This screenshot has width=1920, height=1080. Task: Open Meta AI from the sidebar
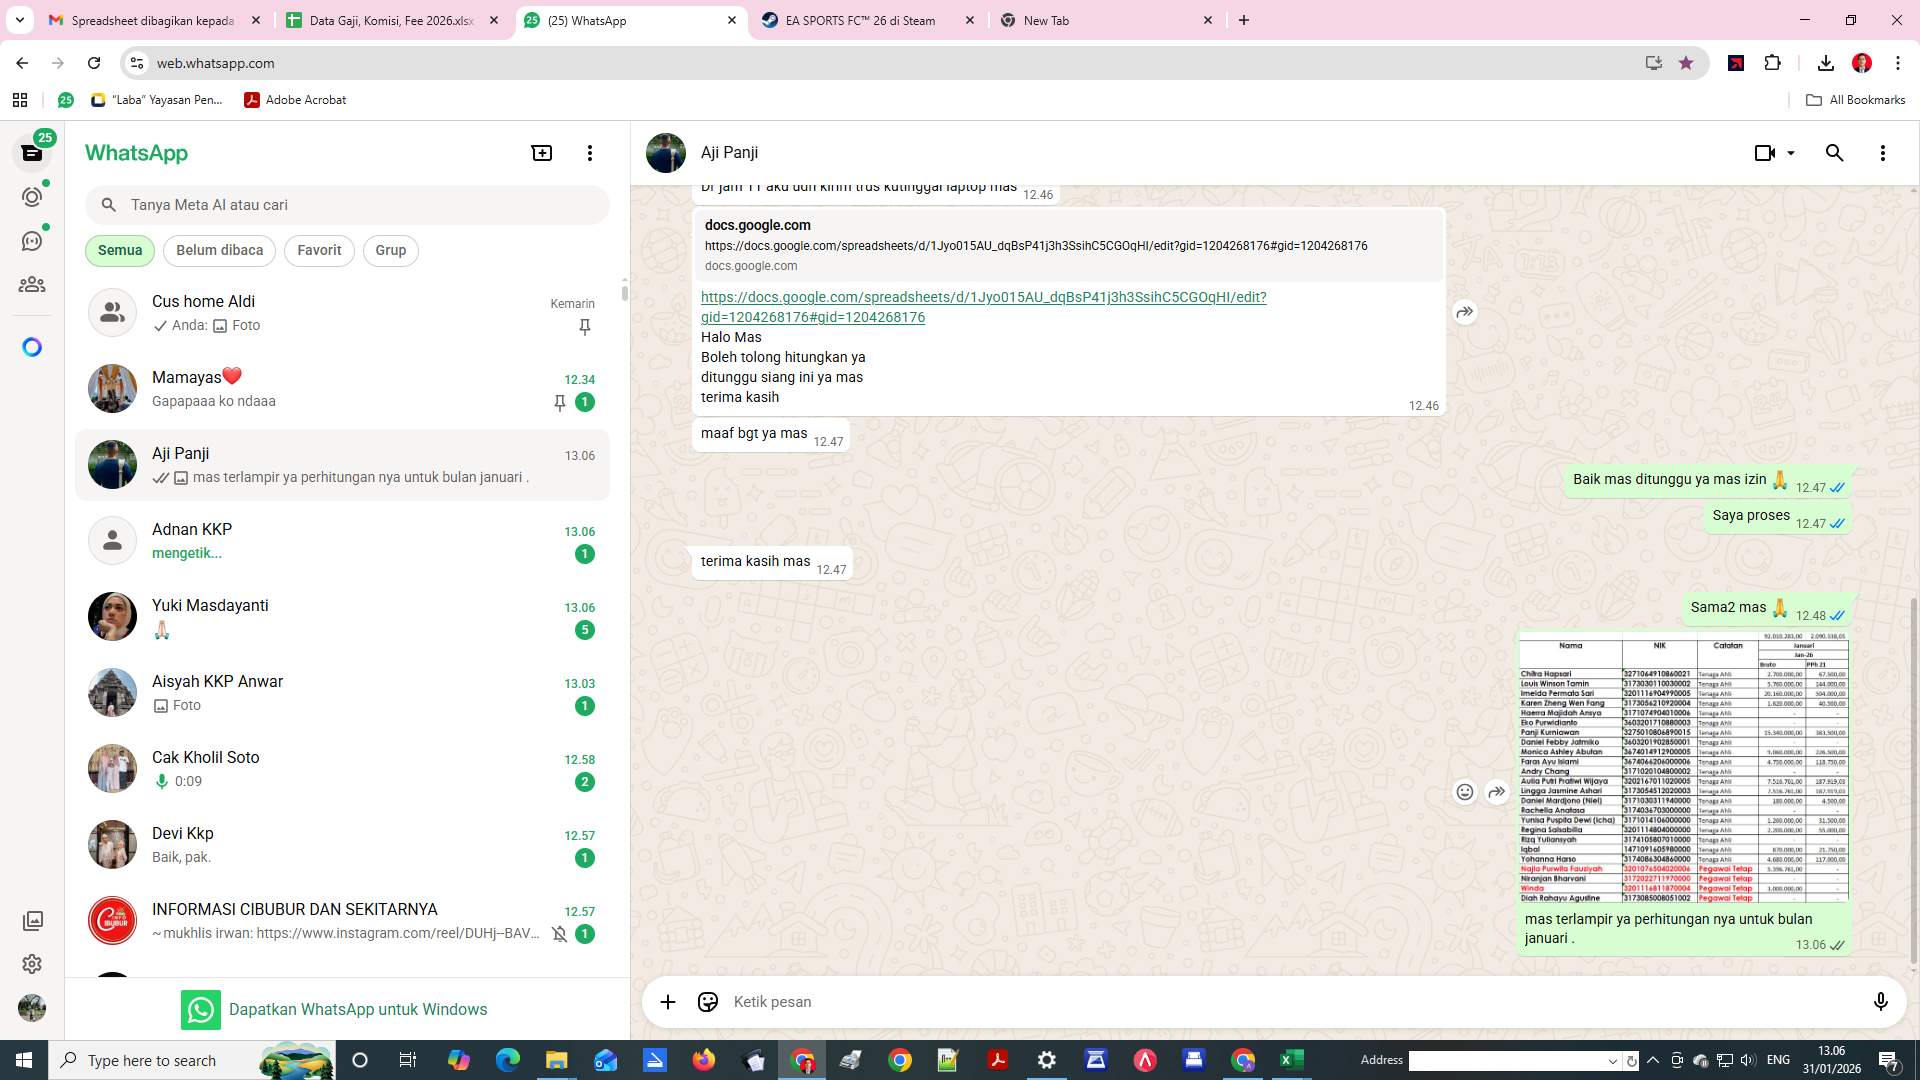32,346
